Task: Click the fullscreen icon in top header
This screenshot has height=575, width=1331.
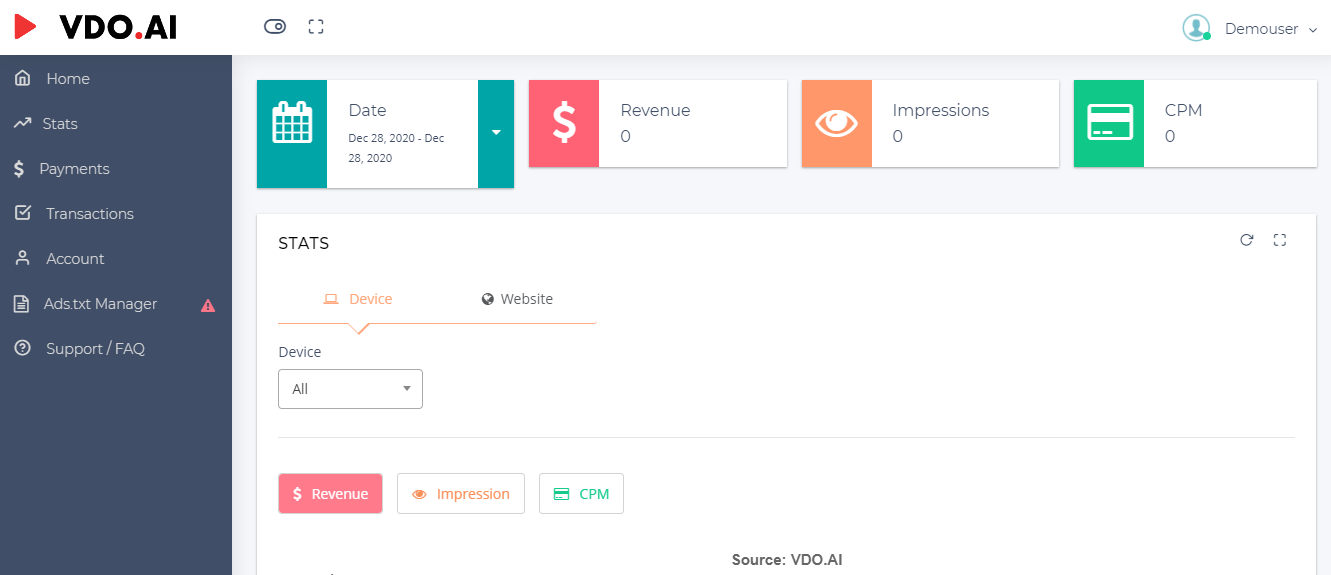Action: pyautogui.click(x=316, y=27)
